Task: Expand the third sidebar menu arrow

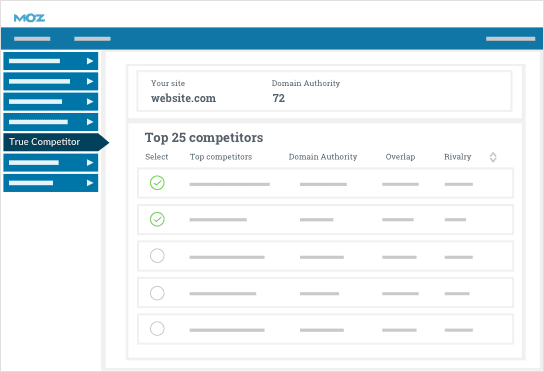Action: point(90,102)
